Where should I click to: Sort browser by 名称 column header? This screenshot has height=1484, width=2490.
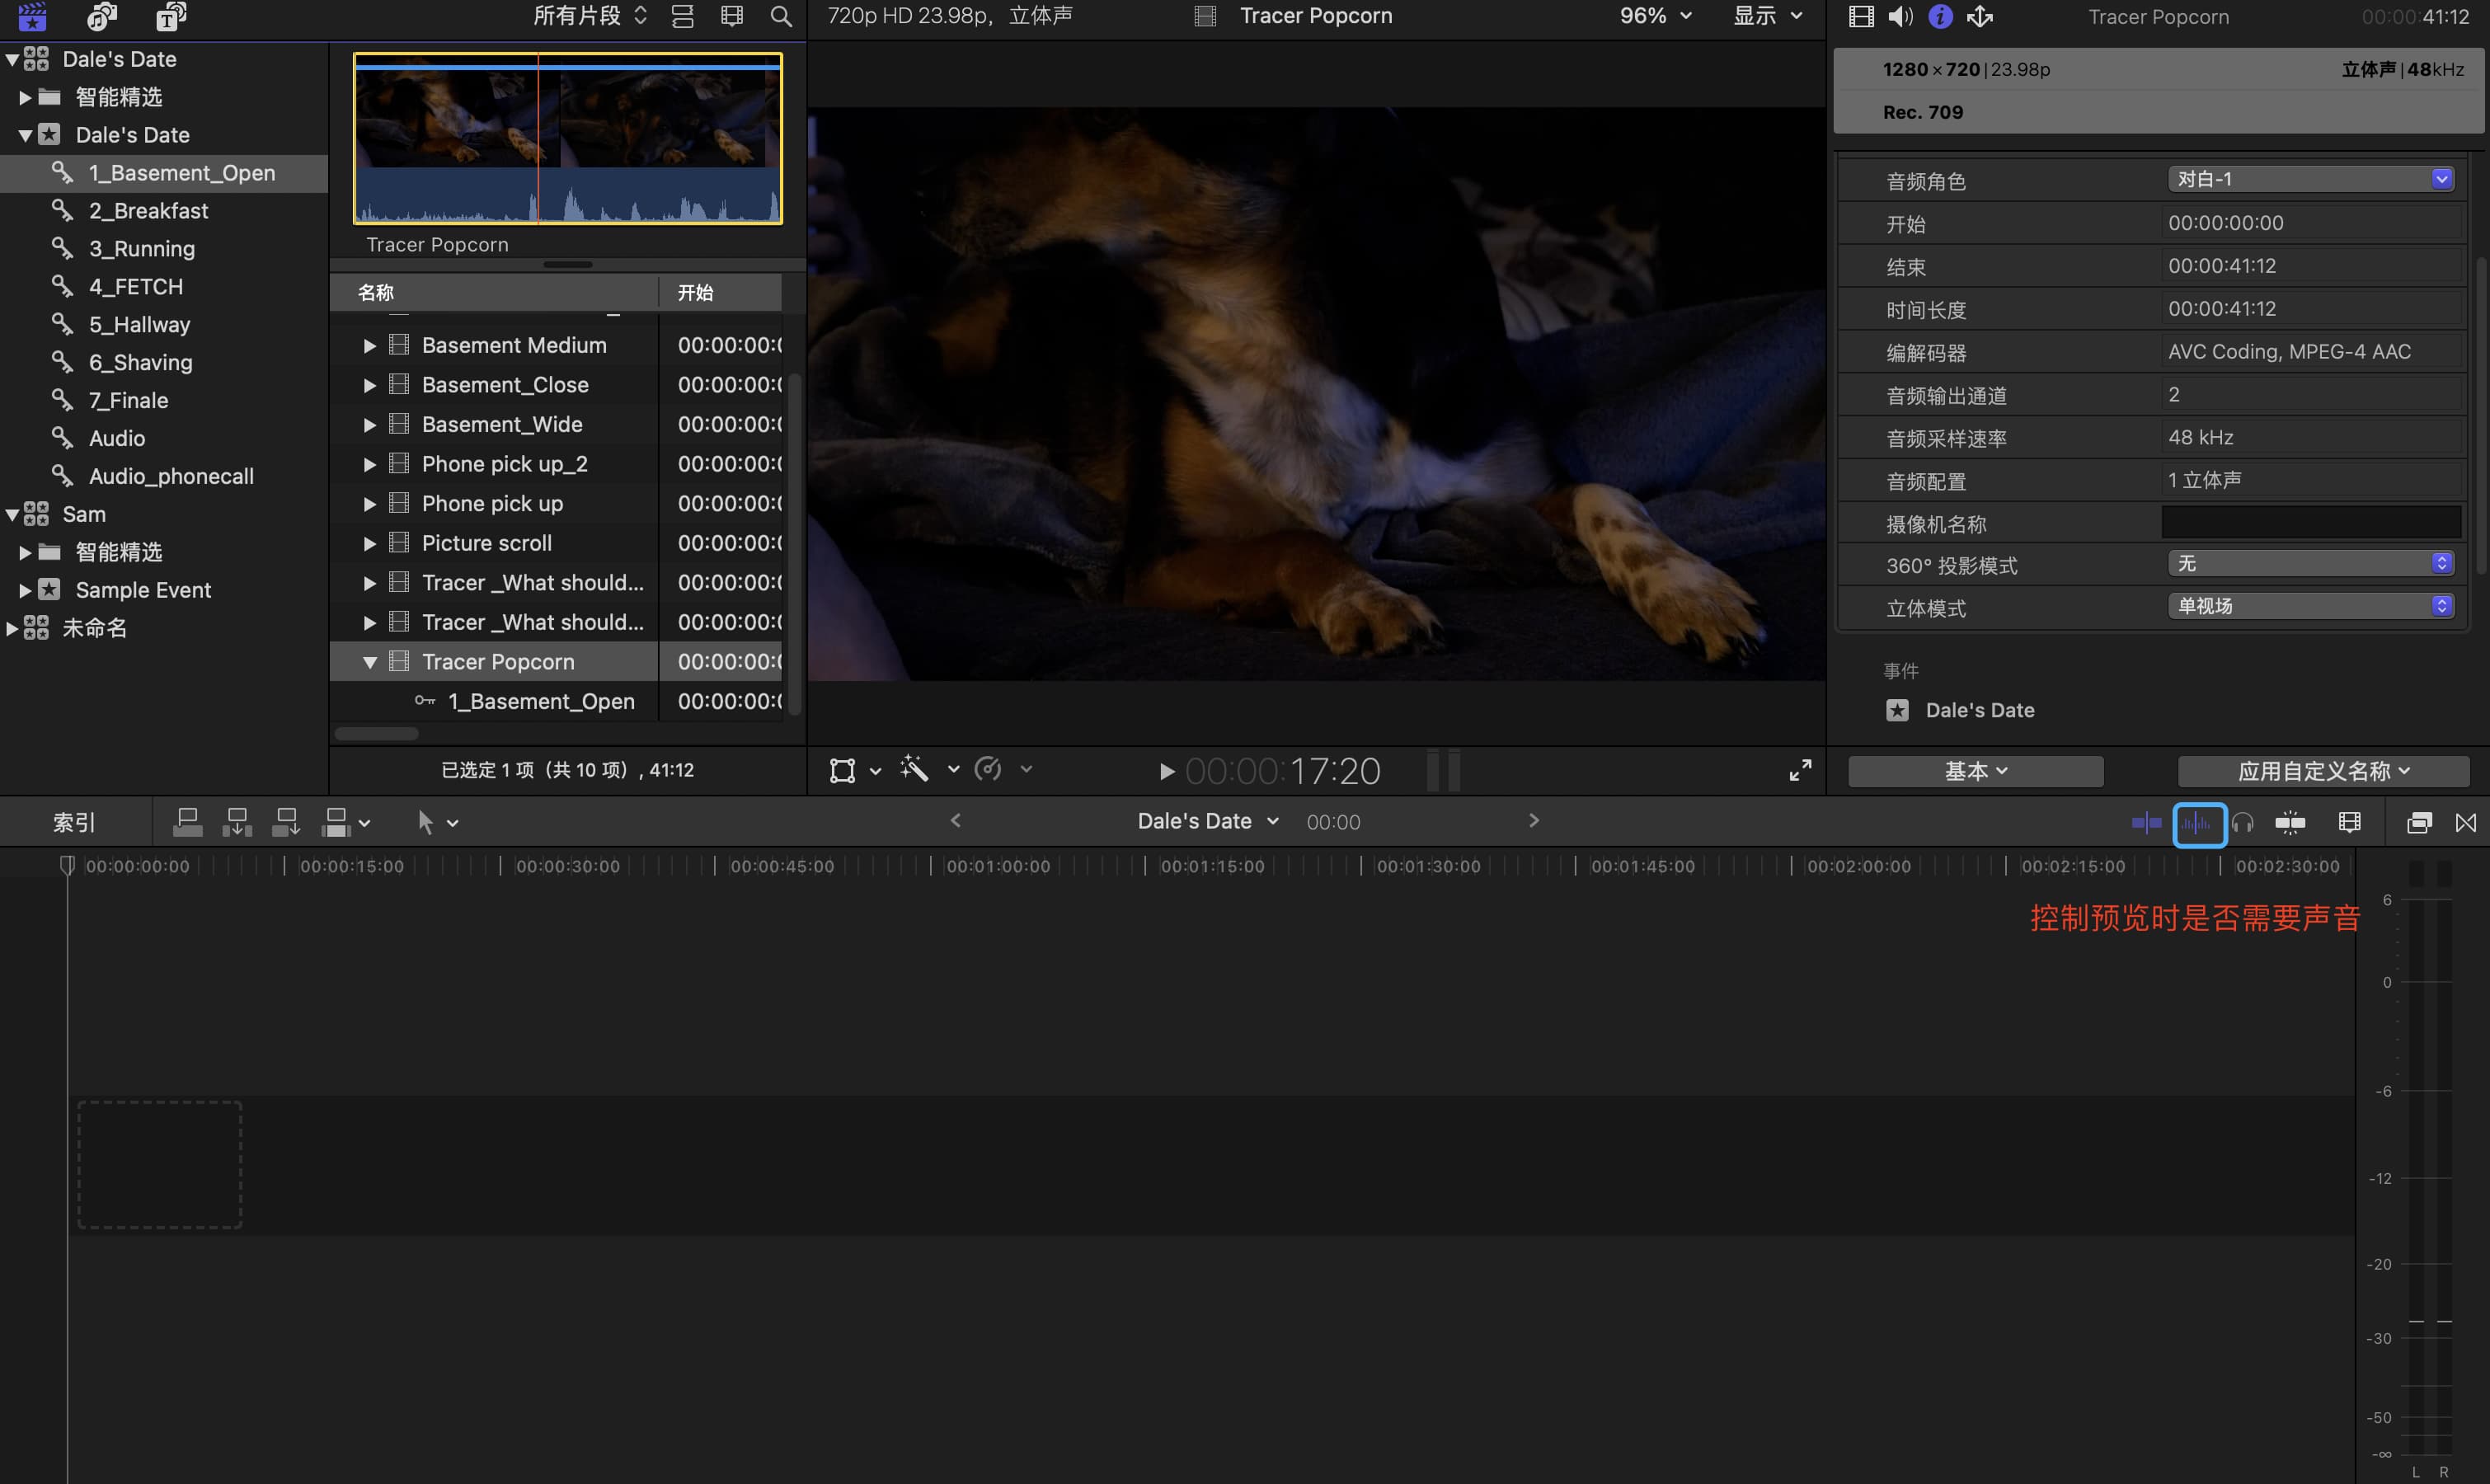point(494,293)
